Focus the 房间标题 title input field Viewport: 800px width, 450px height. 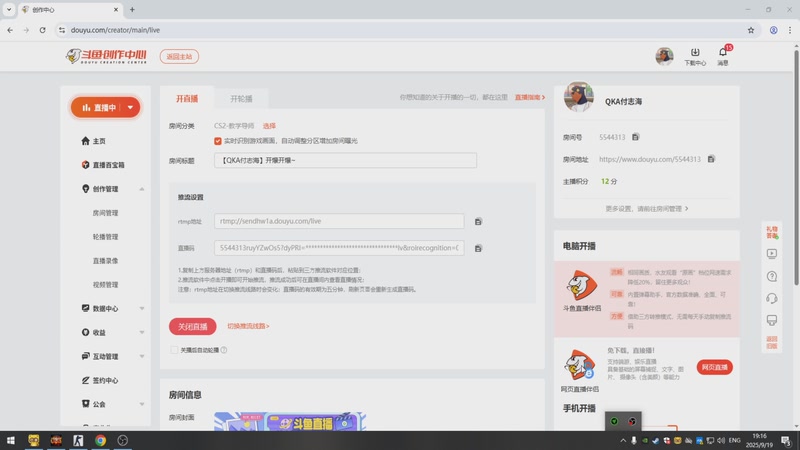click(345, 160)
